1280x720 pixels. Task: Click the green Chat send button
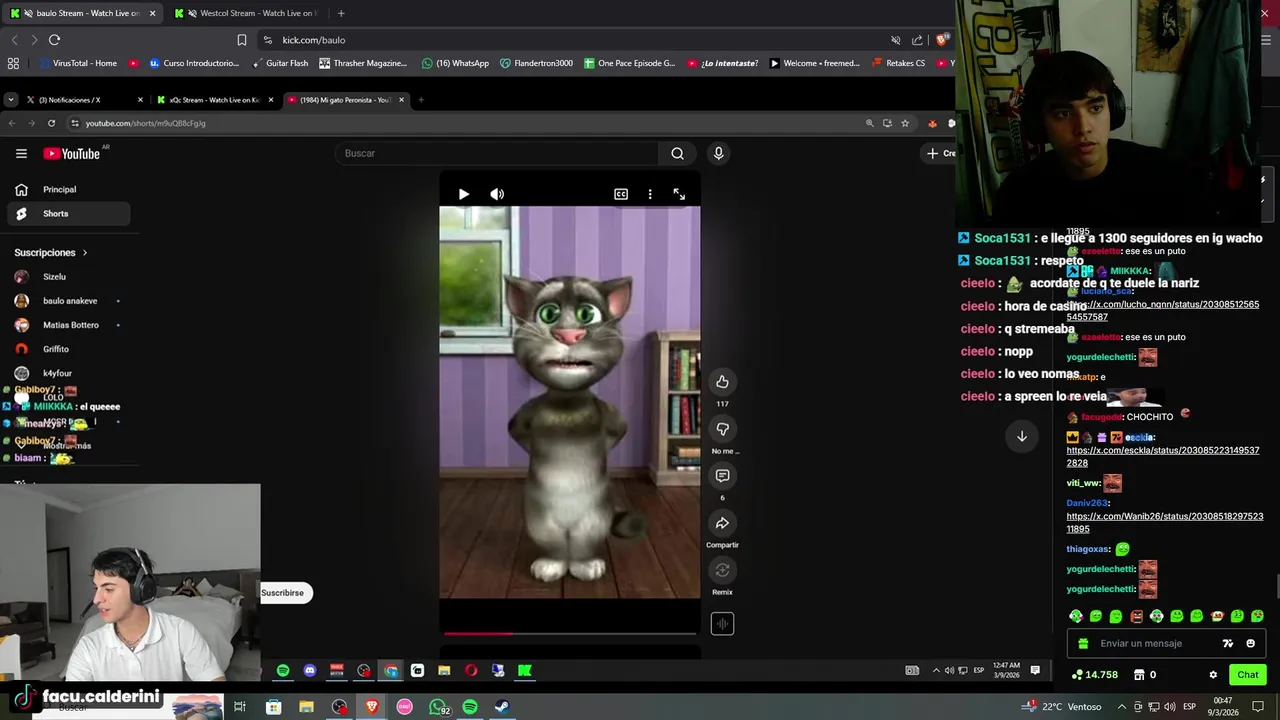pyautogui.click(x=1247, y=675)
